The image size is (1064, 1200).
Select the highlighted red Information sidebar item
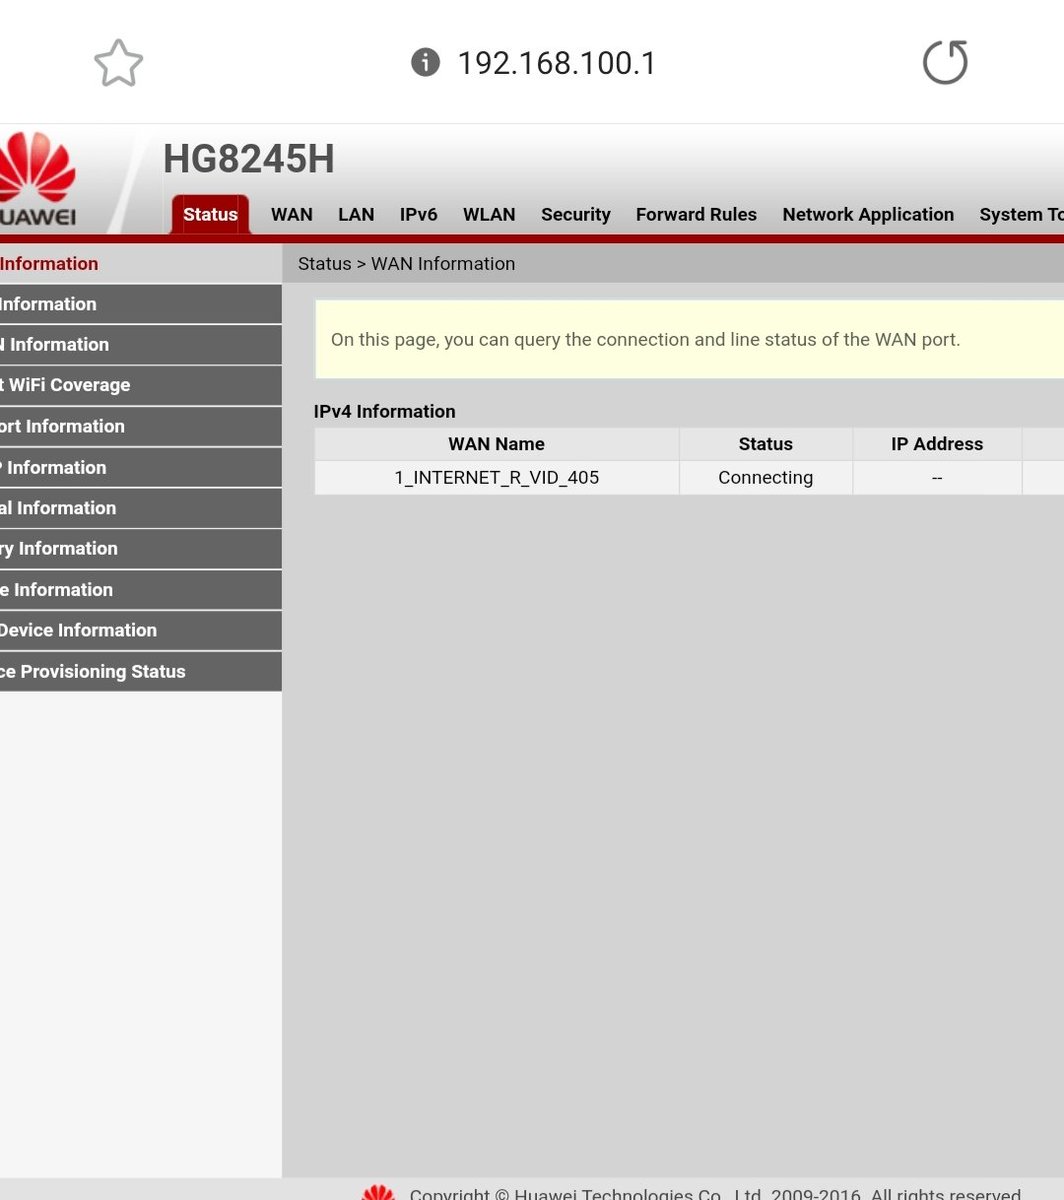pos(141,264)
